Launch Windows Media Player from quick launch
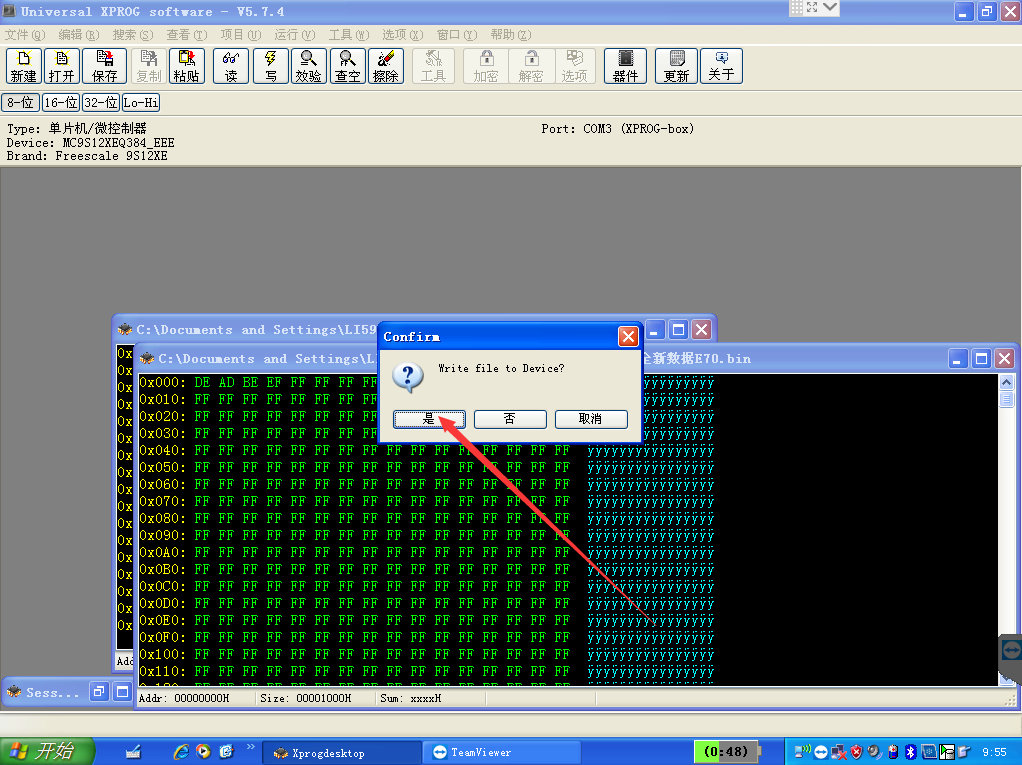The height and width of the screenshot is (765, 1022). point(203,752)
